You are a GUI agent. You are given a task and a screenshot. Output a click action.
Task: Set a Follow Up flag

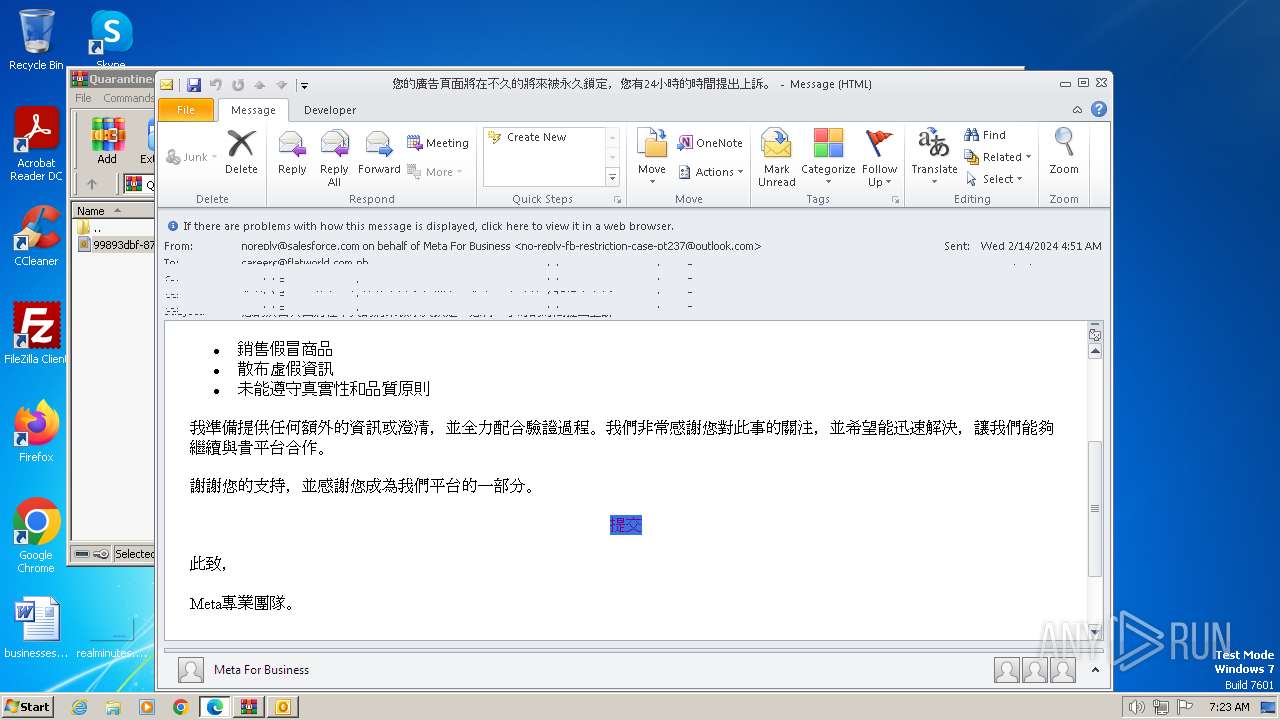pyautogui.click(x=880, y=158)
